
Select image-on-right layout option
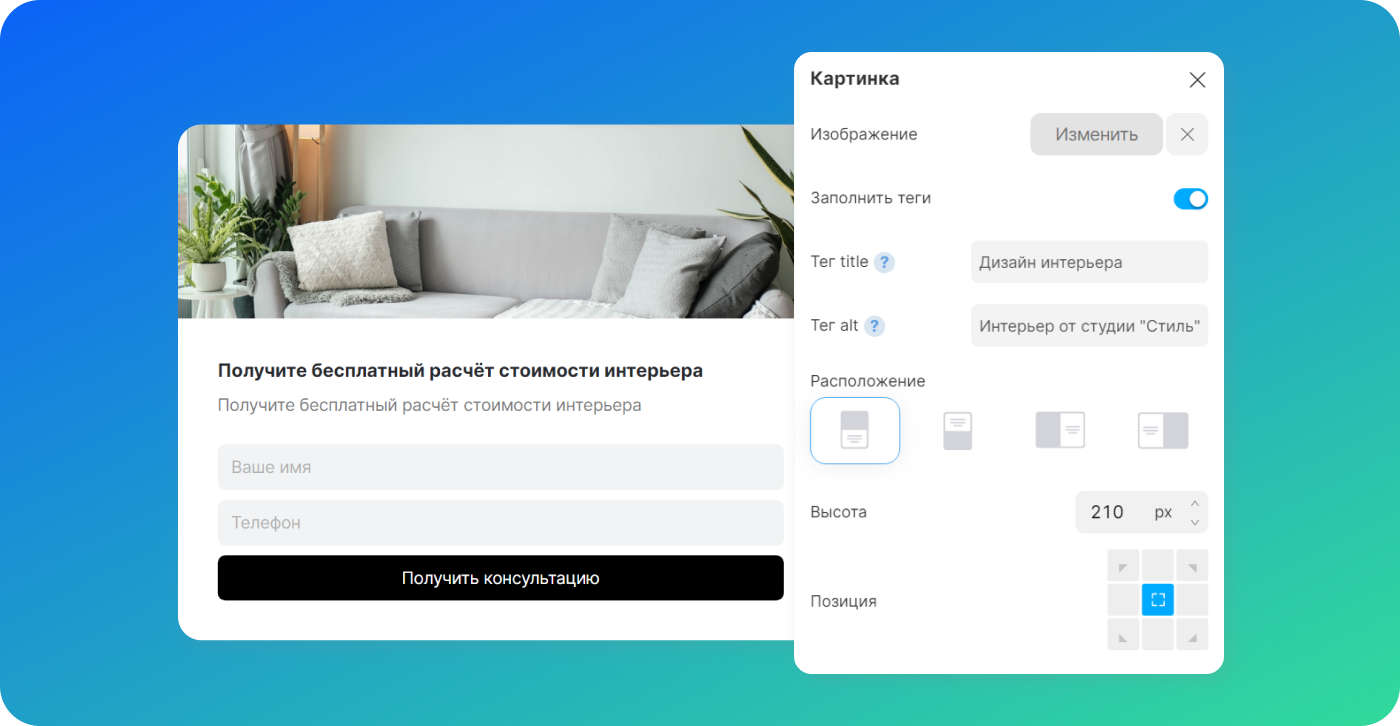(1163, 431)
